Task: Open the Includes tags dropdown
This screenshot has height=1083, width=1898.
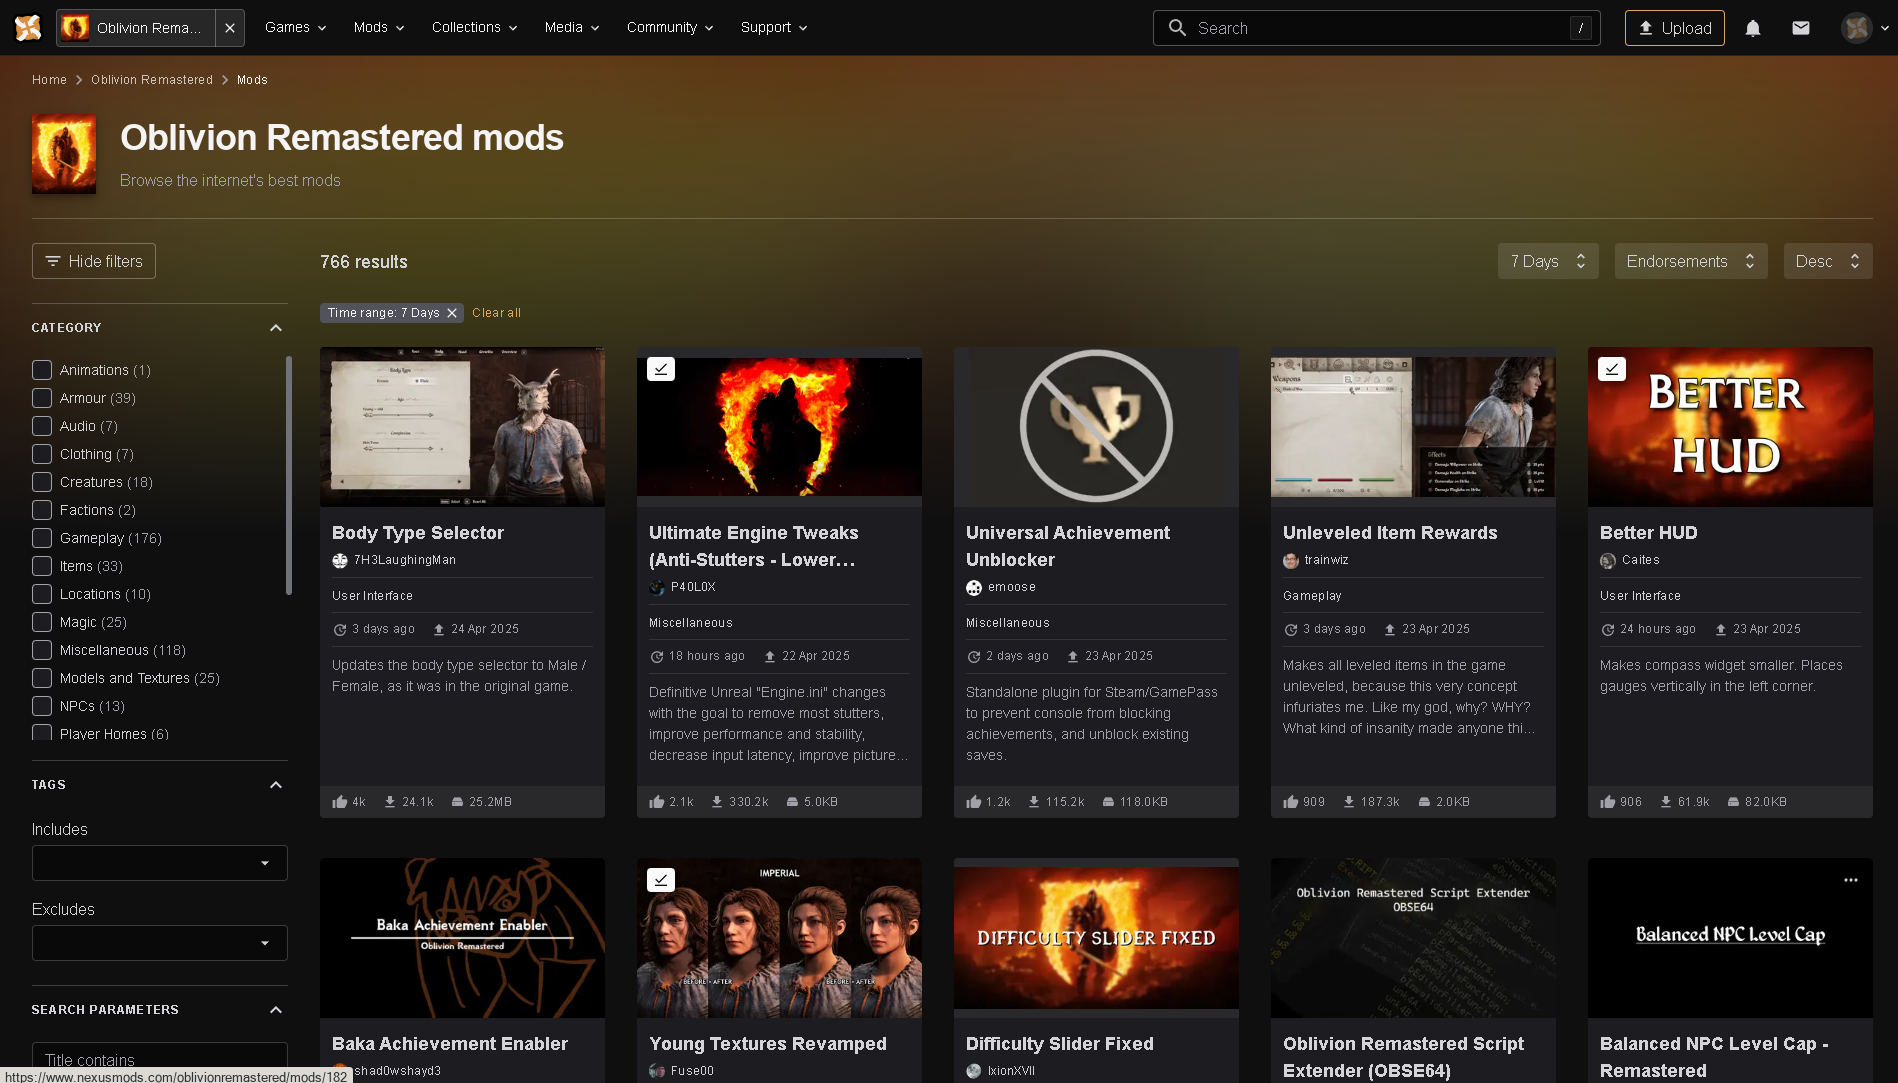Action: (x=160, y=863)
